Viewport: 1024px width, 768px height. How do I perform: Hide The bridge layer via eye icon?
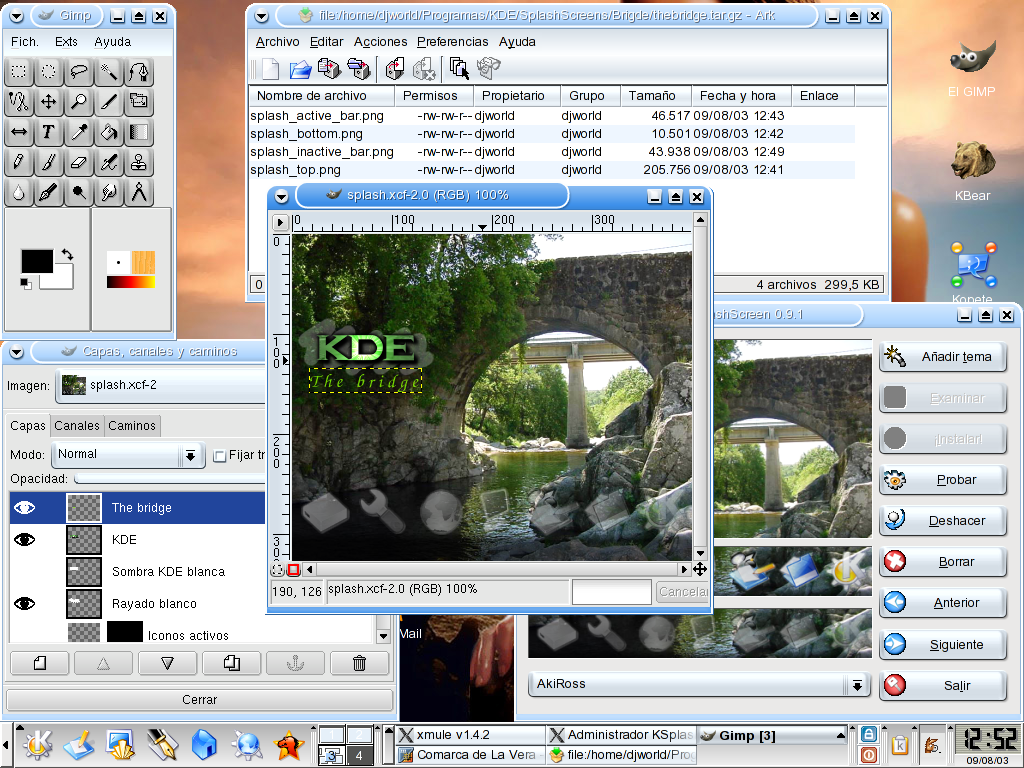point(25,508)
